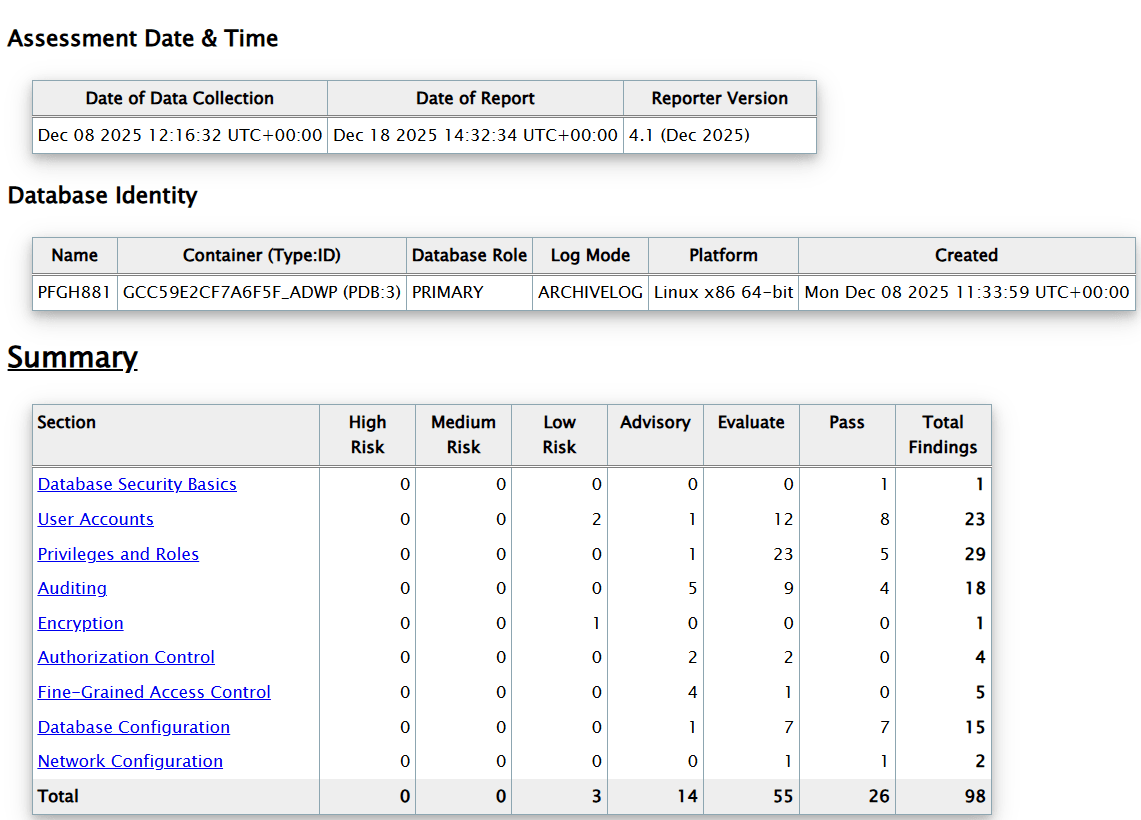
Task: Click the 'Linux x86 64-bit' platform cell
Action: (723, 292)
